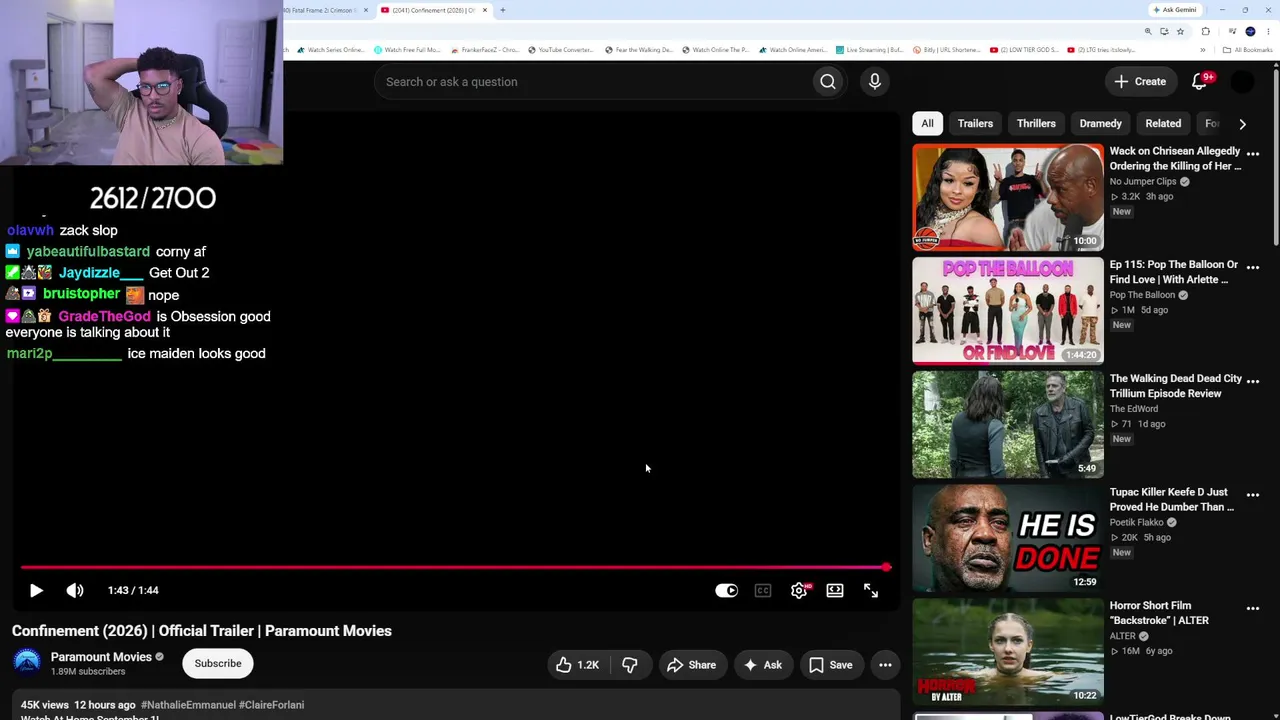Toggle closed captions CC button
1280x720 pixels.
click(763, 591)
